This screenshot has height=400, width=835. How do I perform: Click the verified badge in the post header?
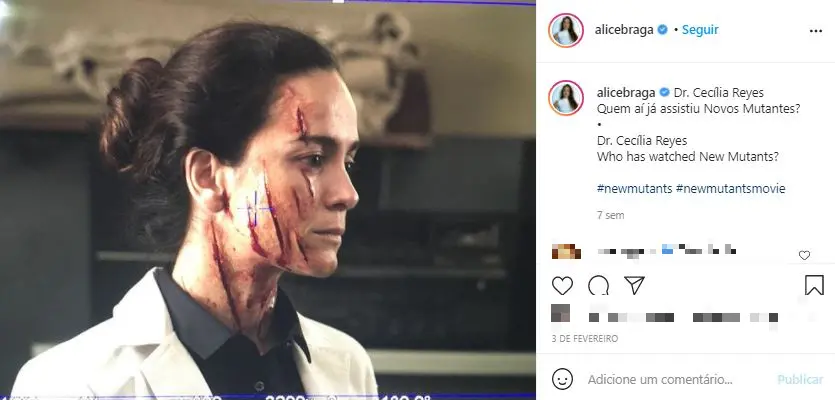(662, 30)
